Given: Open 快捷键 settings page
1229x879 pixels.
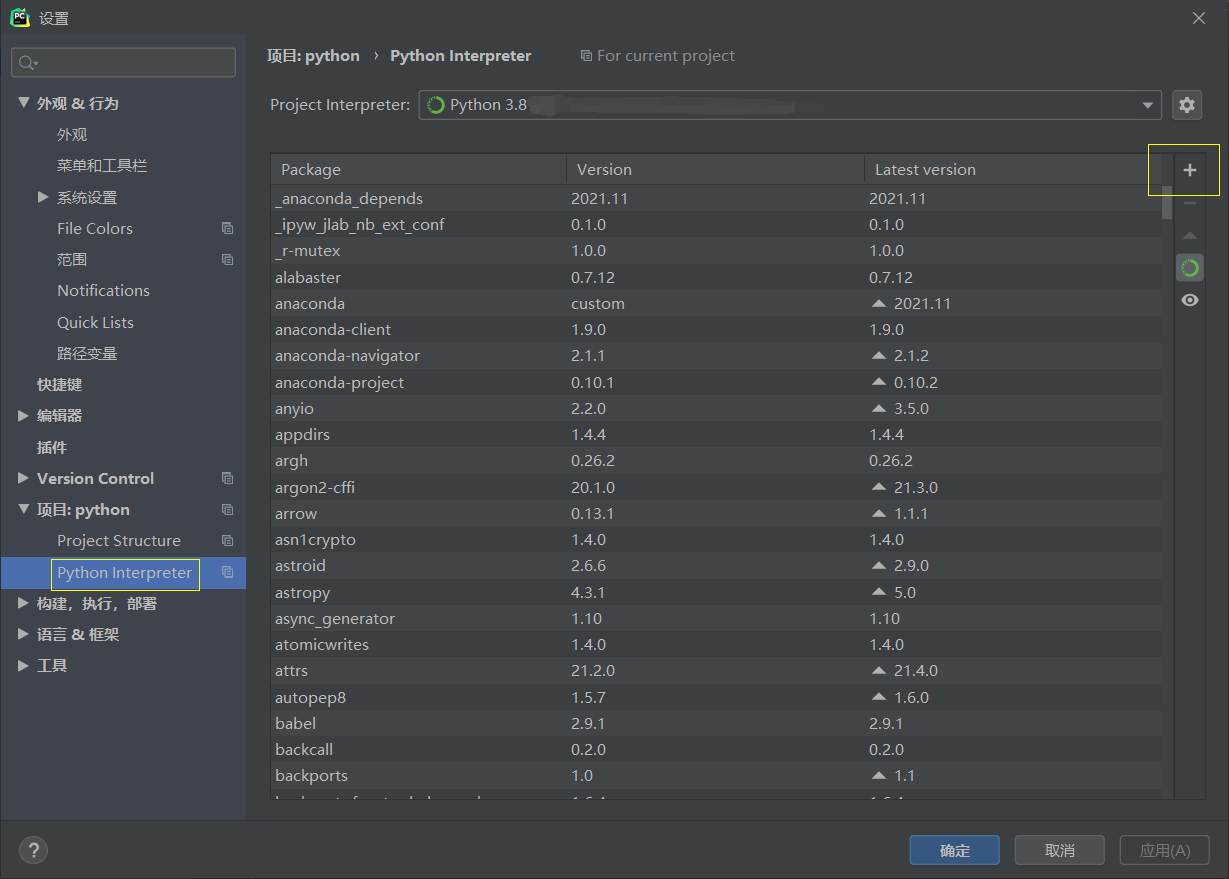Looking at the screenshot, I should (x=59, y=385).
